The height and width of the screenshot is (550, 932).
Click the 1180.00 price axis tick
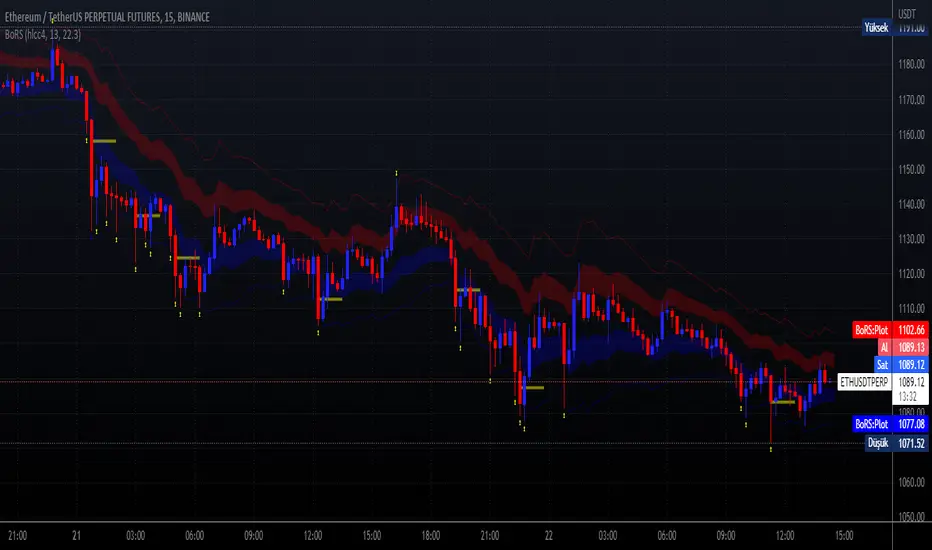point(911,64)
